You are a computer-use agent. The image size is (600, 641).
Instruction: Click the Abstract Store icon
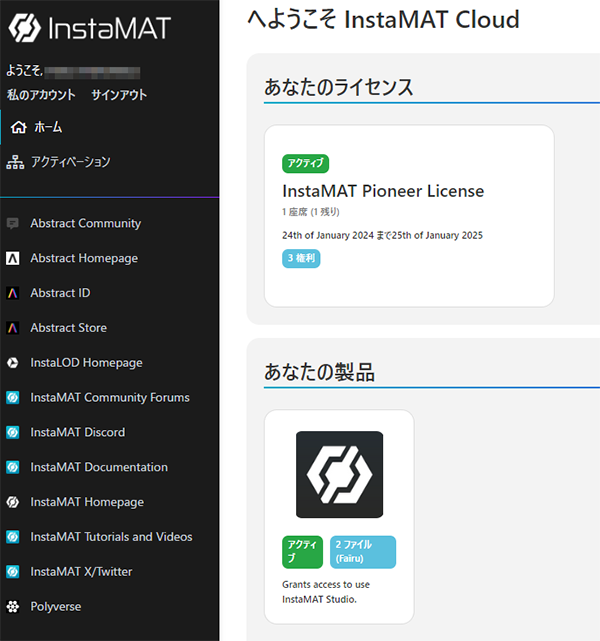(x=13, y=328)
